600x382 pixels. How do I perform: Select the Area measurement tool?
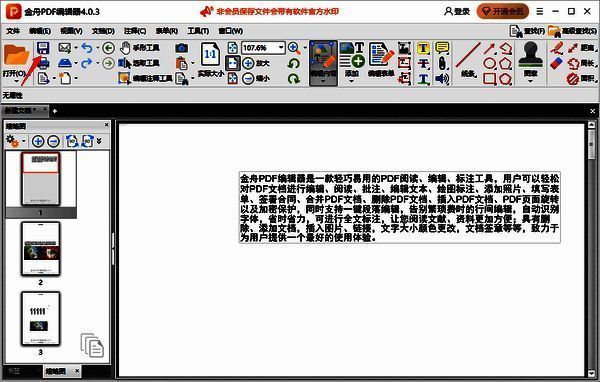(x=582, y=78)
